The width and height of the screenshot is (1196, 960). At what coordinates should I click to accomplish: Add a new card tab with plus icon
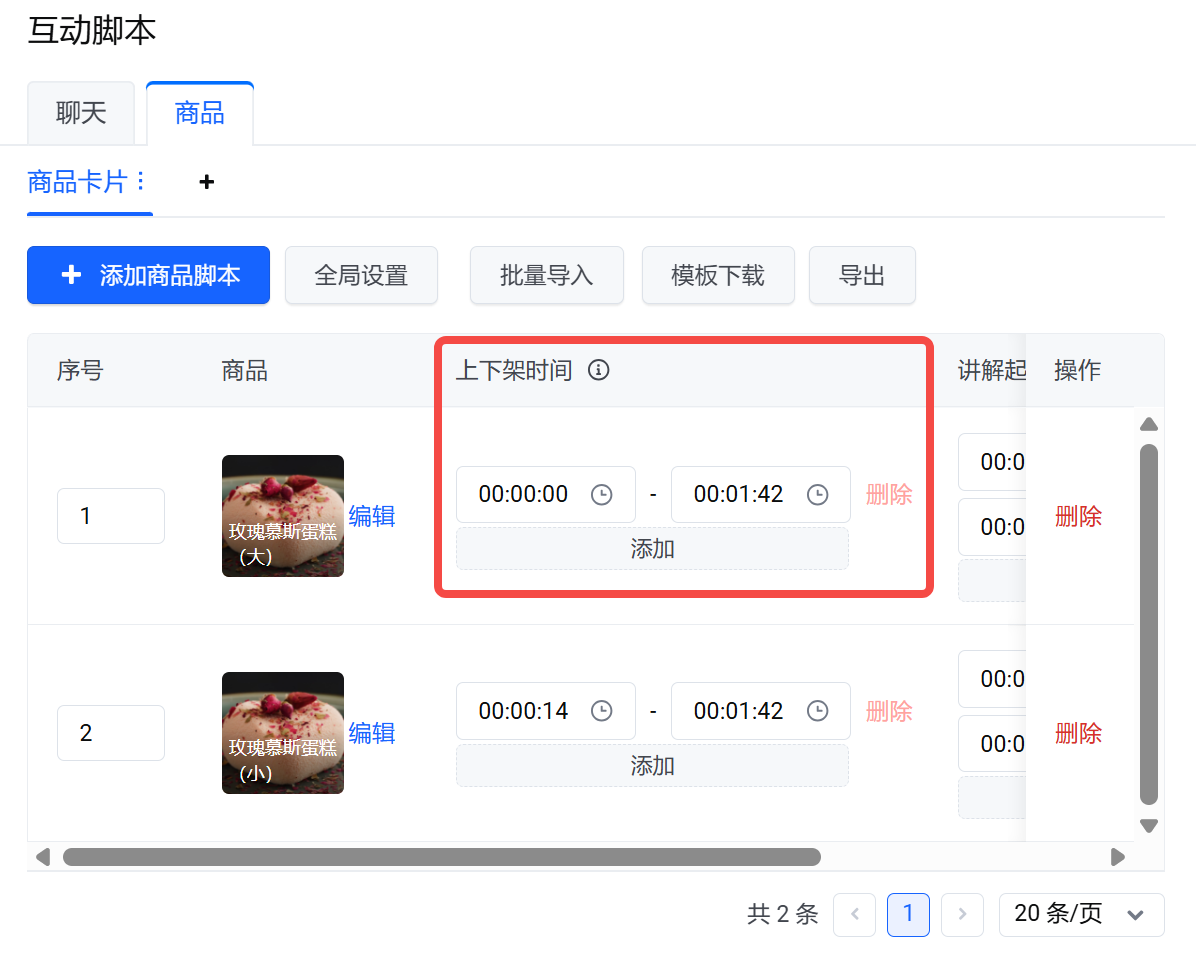click(206, 182)
